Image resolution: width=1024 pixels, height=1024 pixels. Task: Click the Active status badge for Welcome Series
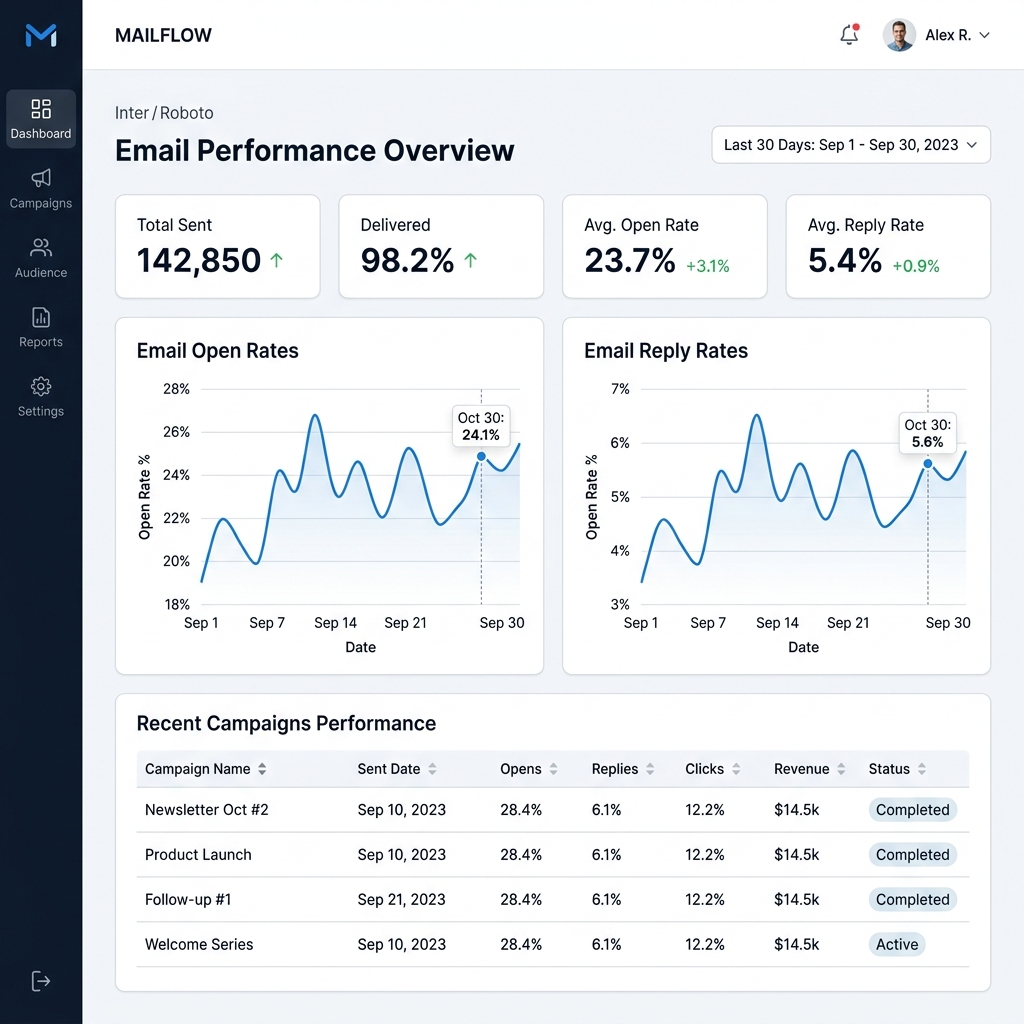pyautogui.click(x=897, y=944)
